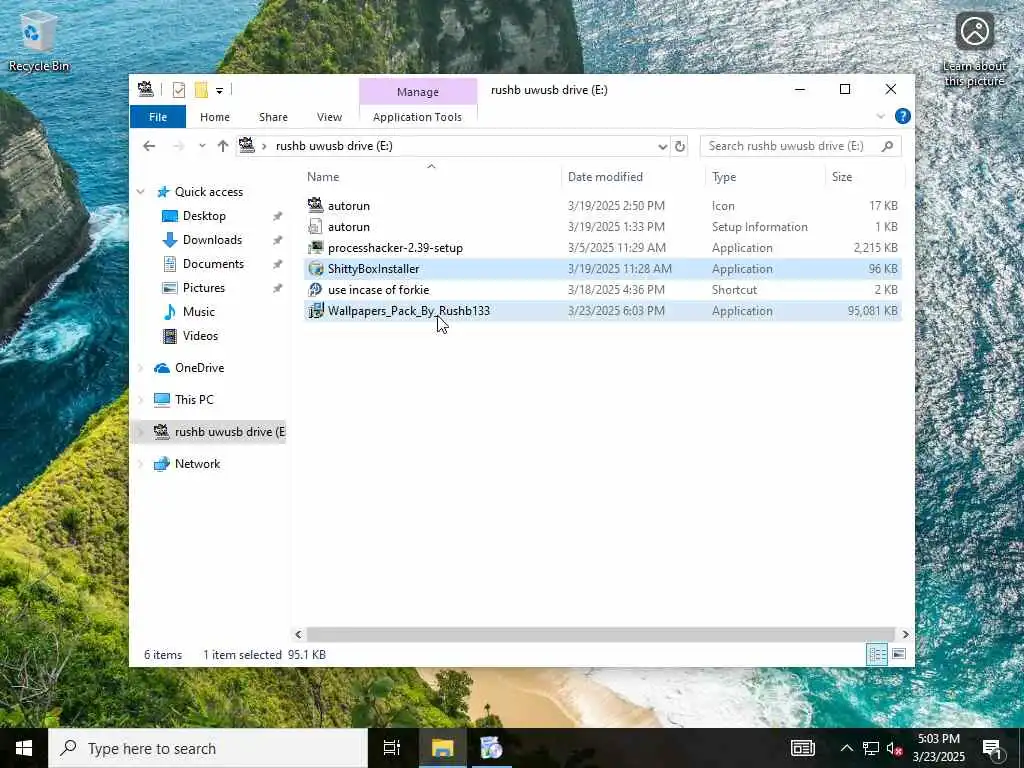Open Downloads in the navigation pane
The width and height of the screenshot is (1024, 768).
[212, 240]
